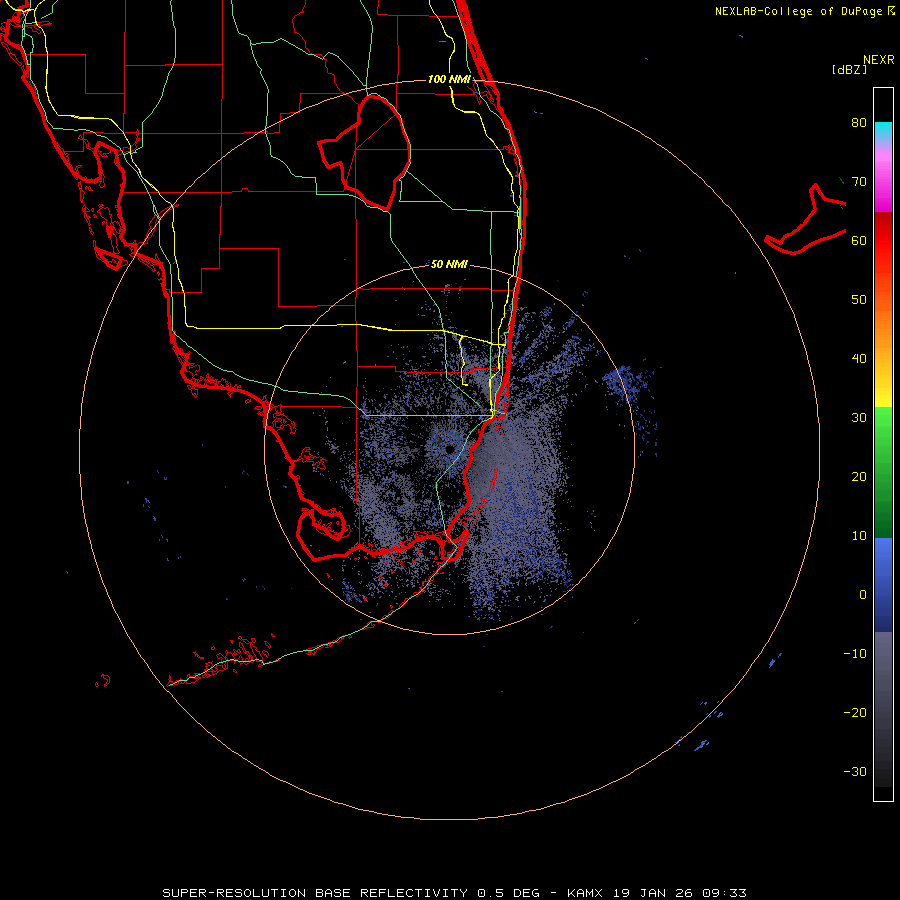The width and height of the screenshot is (900, 900).
Task: Click the 50 NMI range ring label
Action: [x=449, y=264]
